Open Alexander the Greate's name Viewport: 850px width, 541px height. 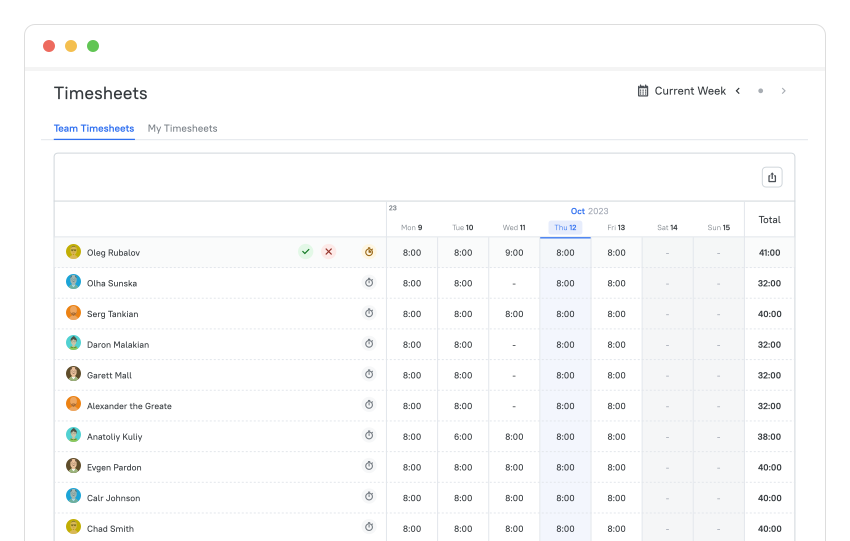coord(129,406)
